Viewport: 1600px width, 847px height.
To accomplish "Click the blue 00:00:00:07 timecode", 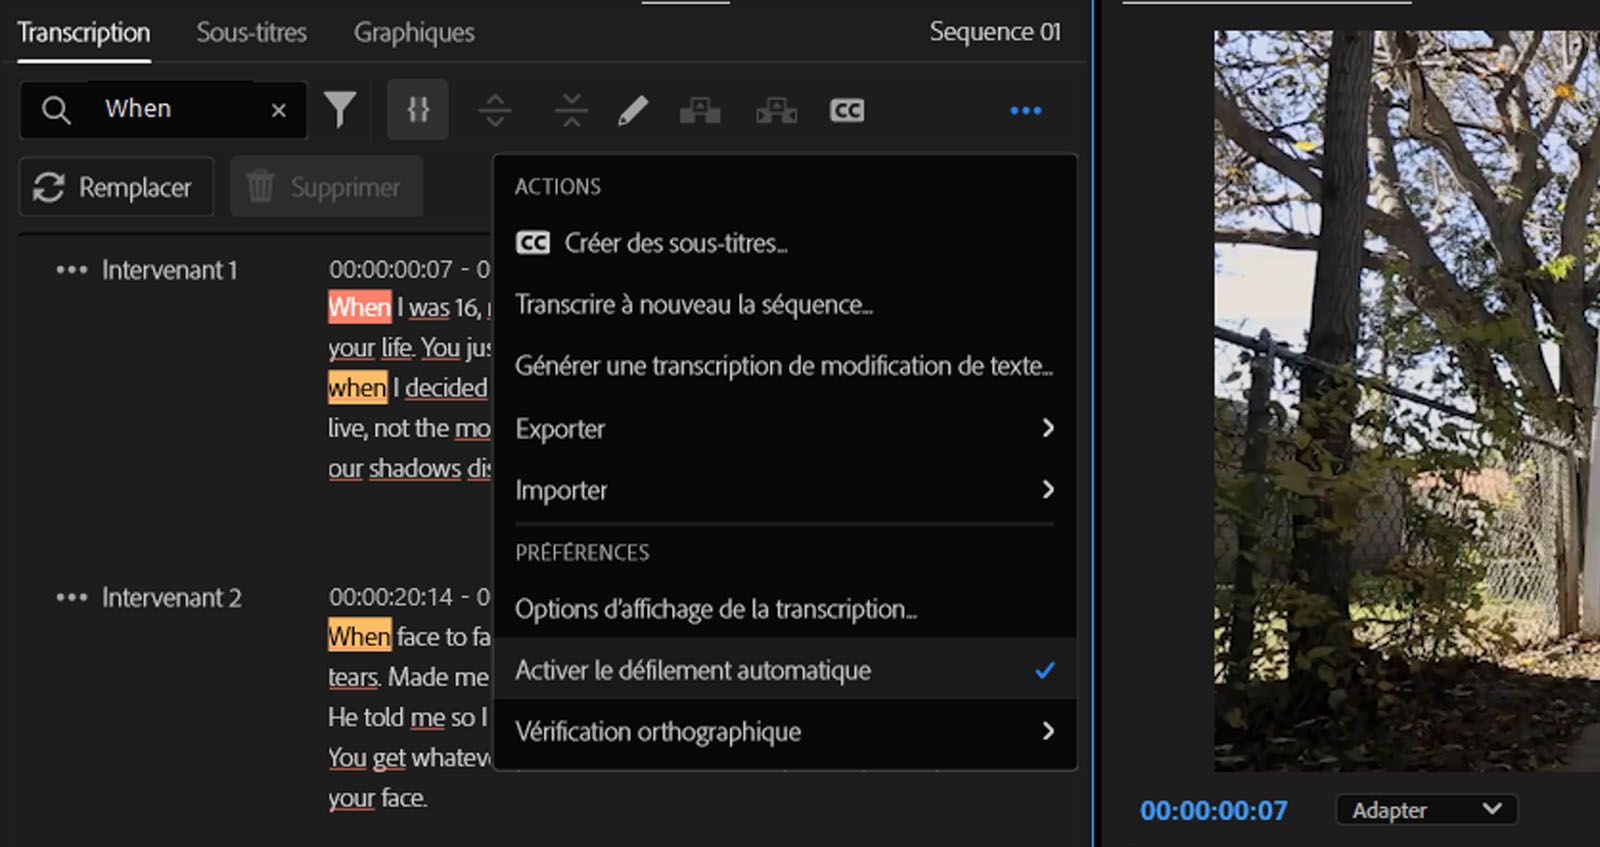I will pos(1214,811).
